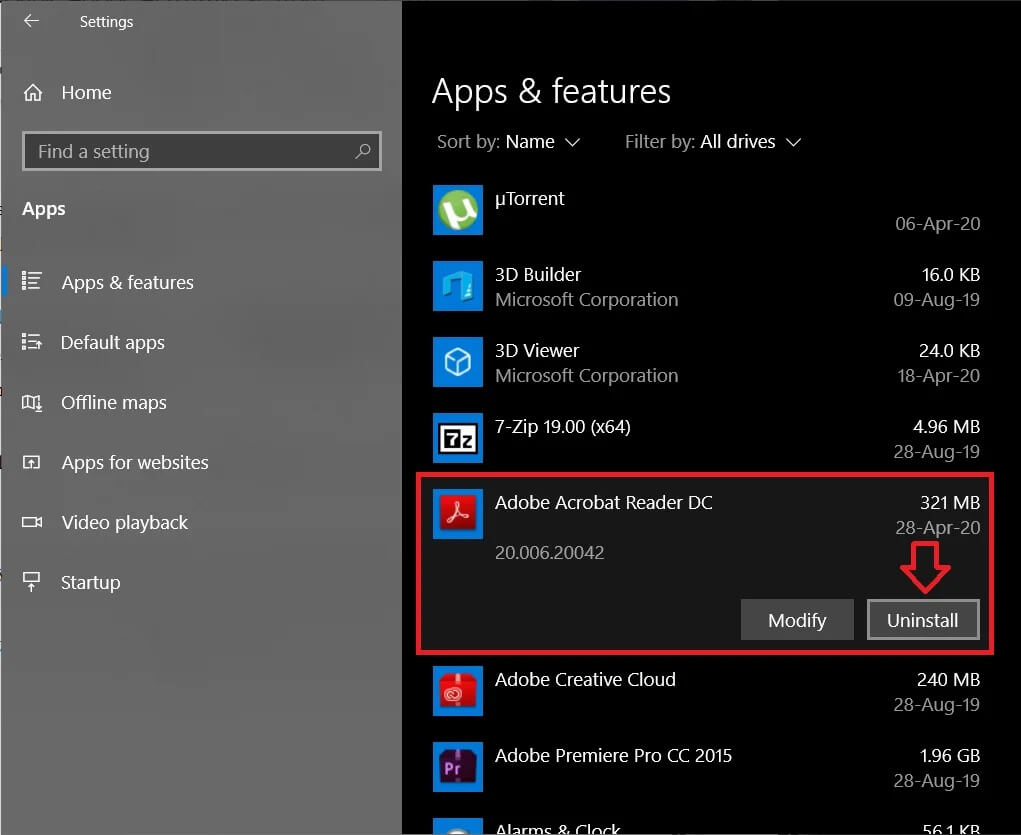Click the 16.0 KB size value
The image size is (1021, 835).
coord(951,275)
